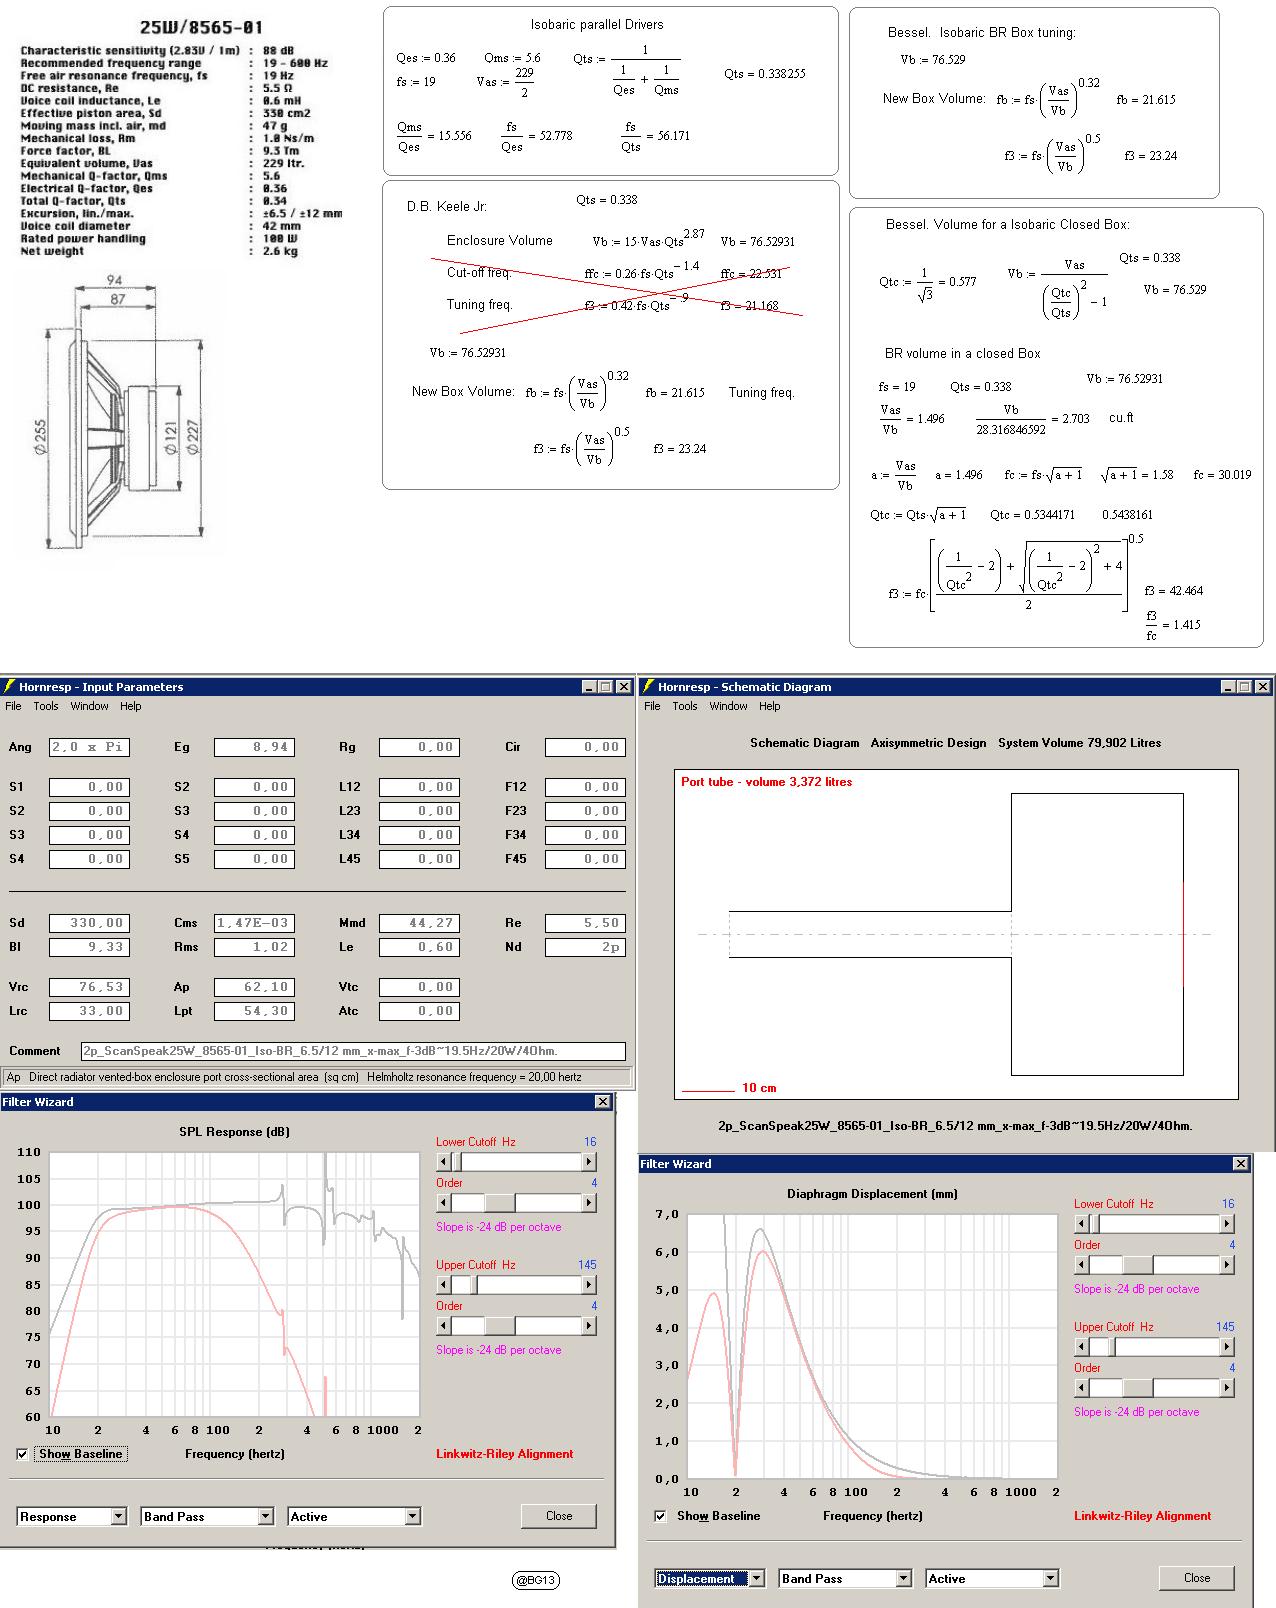Image resolution: width=1276 pixels, height=1608 pixels.
Task: Click 'Port tube - volume 3,372 litres' text
Action: (x=767, y=782)
